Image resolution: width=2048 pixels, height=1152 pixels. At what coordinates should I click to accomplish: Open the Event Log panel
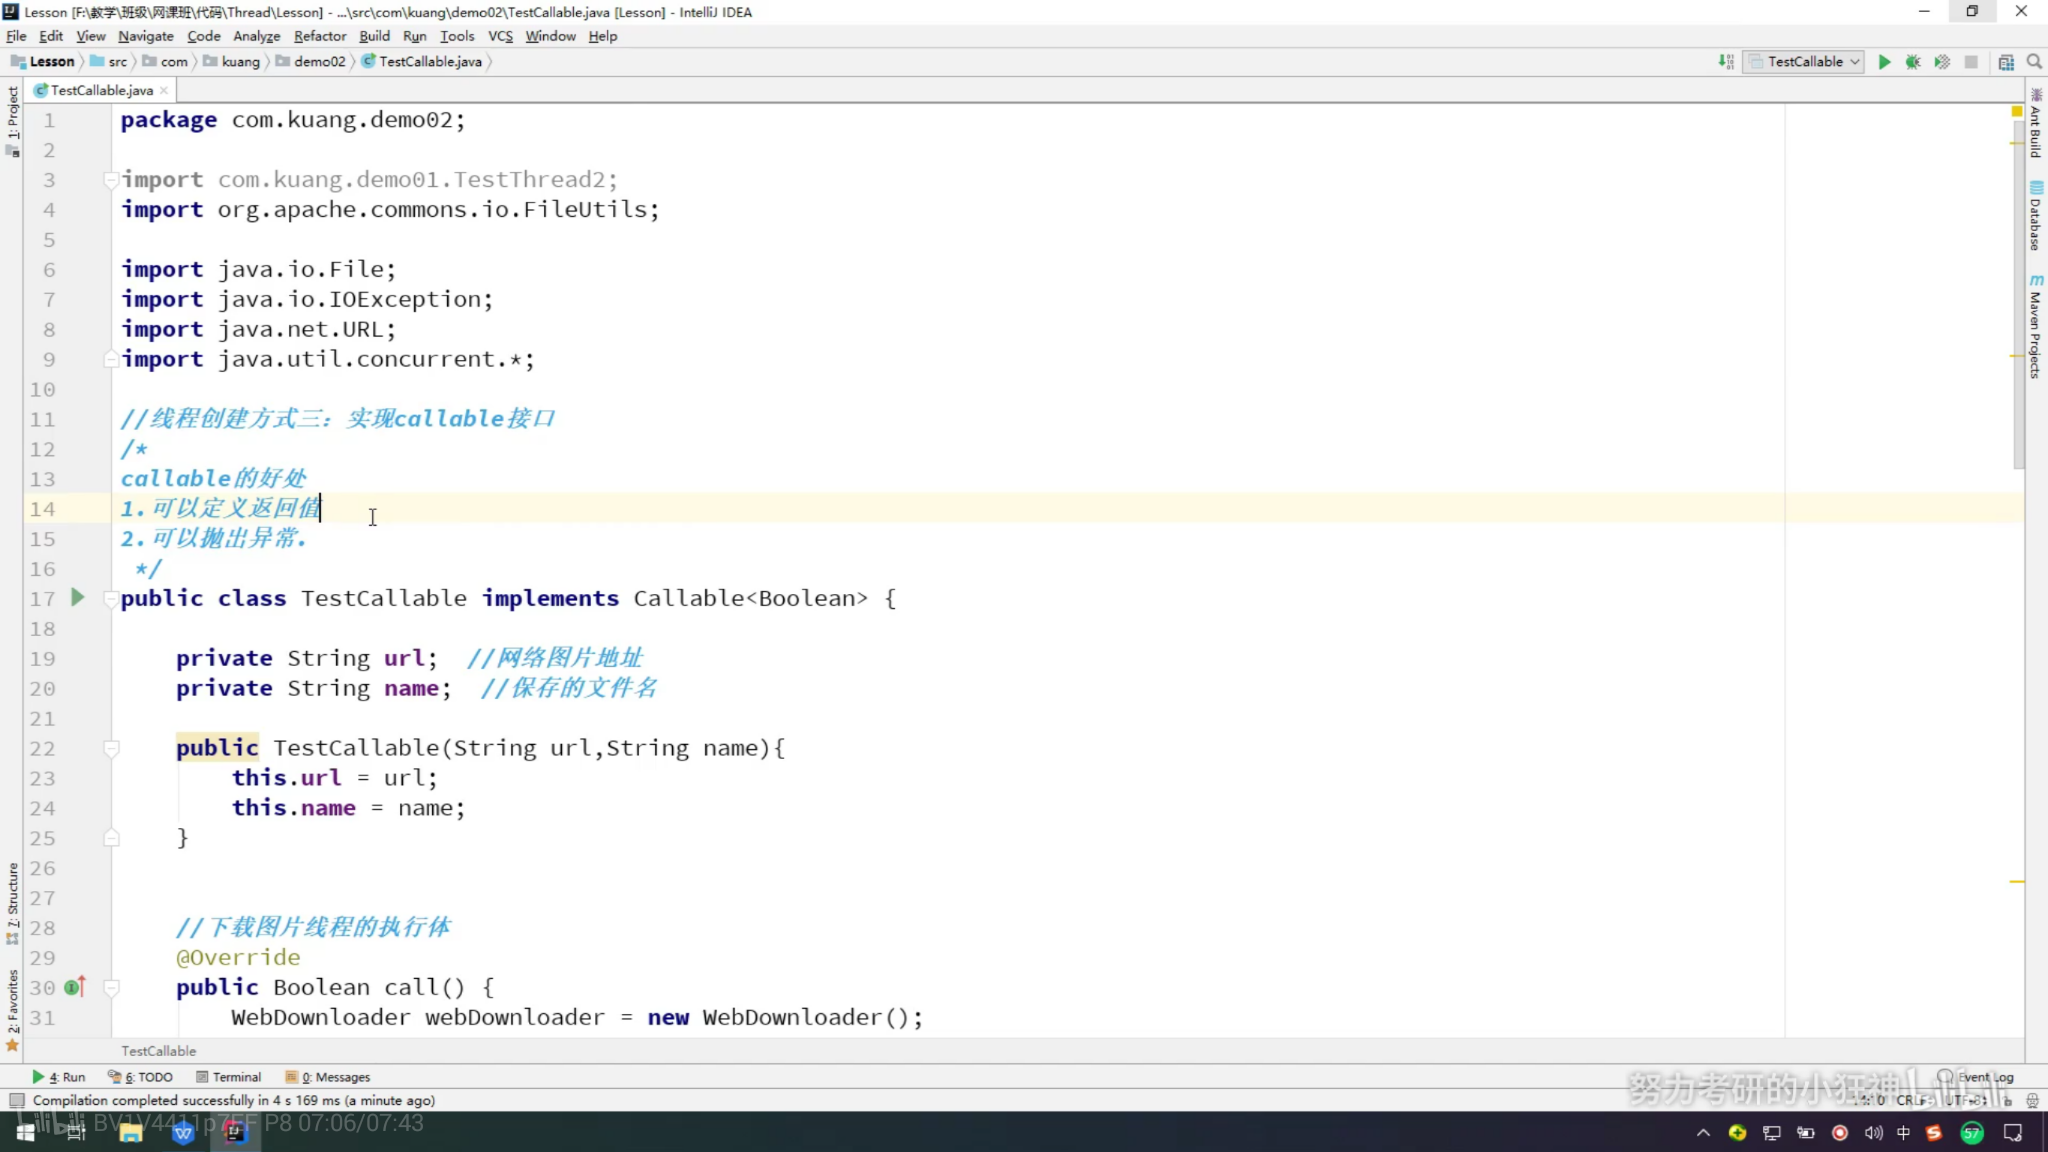click(x=1976, y=1077)
